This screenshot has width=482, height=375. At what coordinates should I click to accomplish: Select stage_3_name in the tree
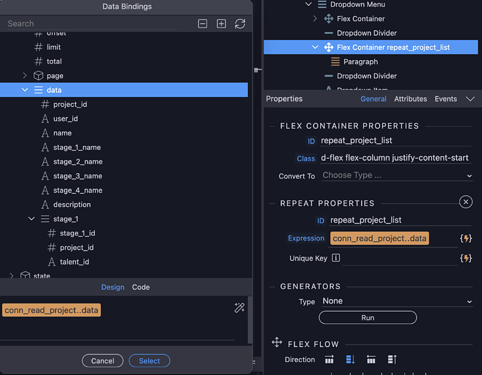point(78,176)
